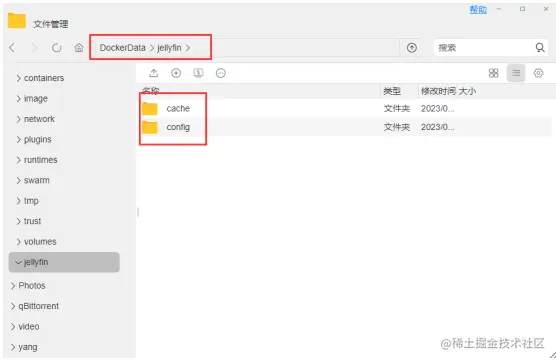
Task: Open the help link
Action: 478,10
